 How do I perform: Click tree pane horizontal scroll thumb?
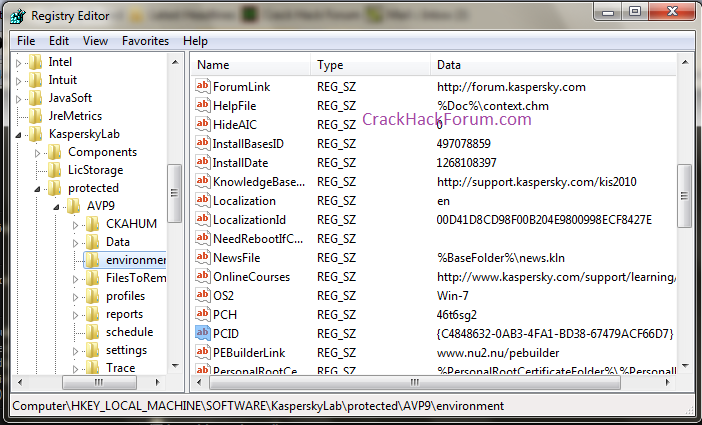click(x=99, y=382)
